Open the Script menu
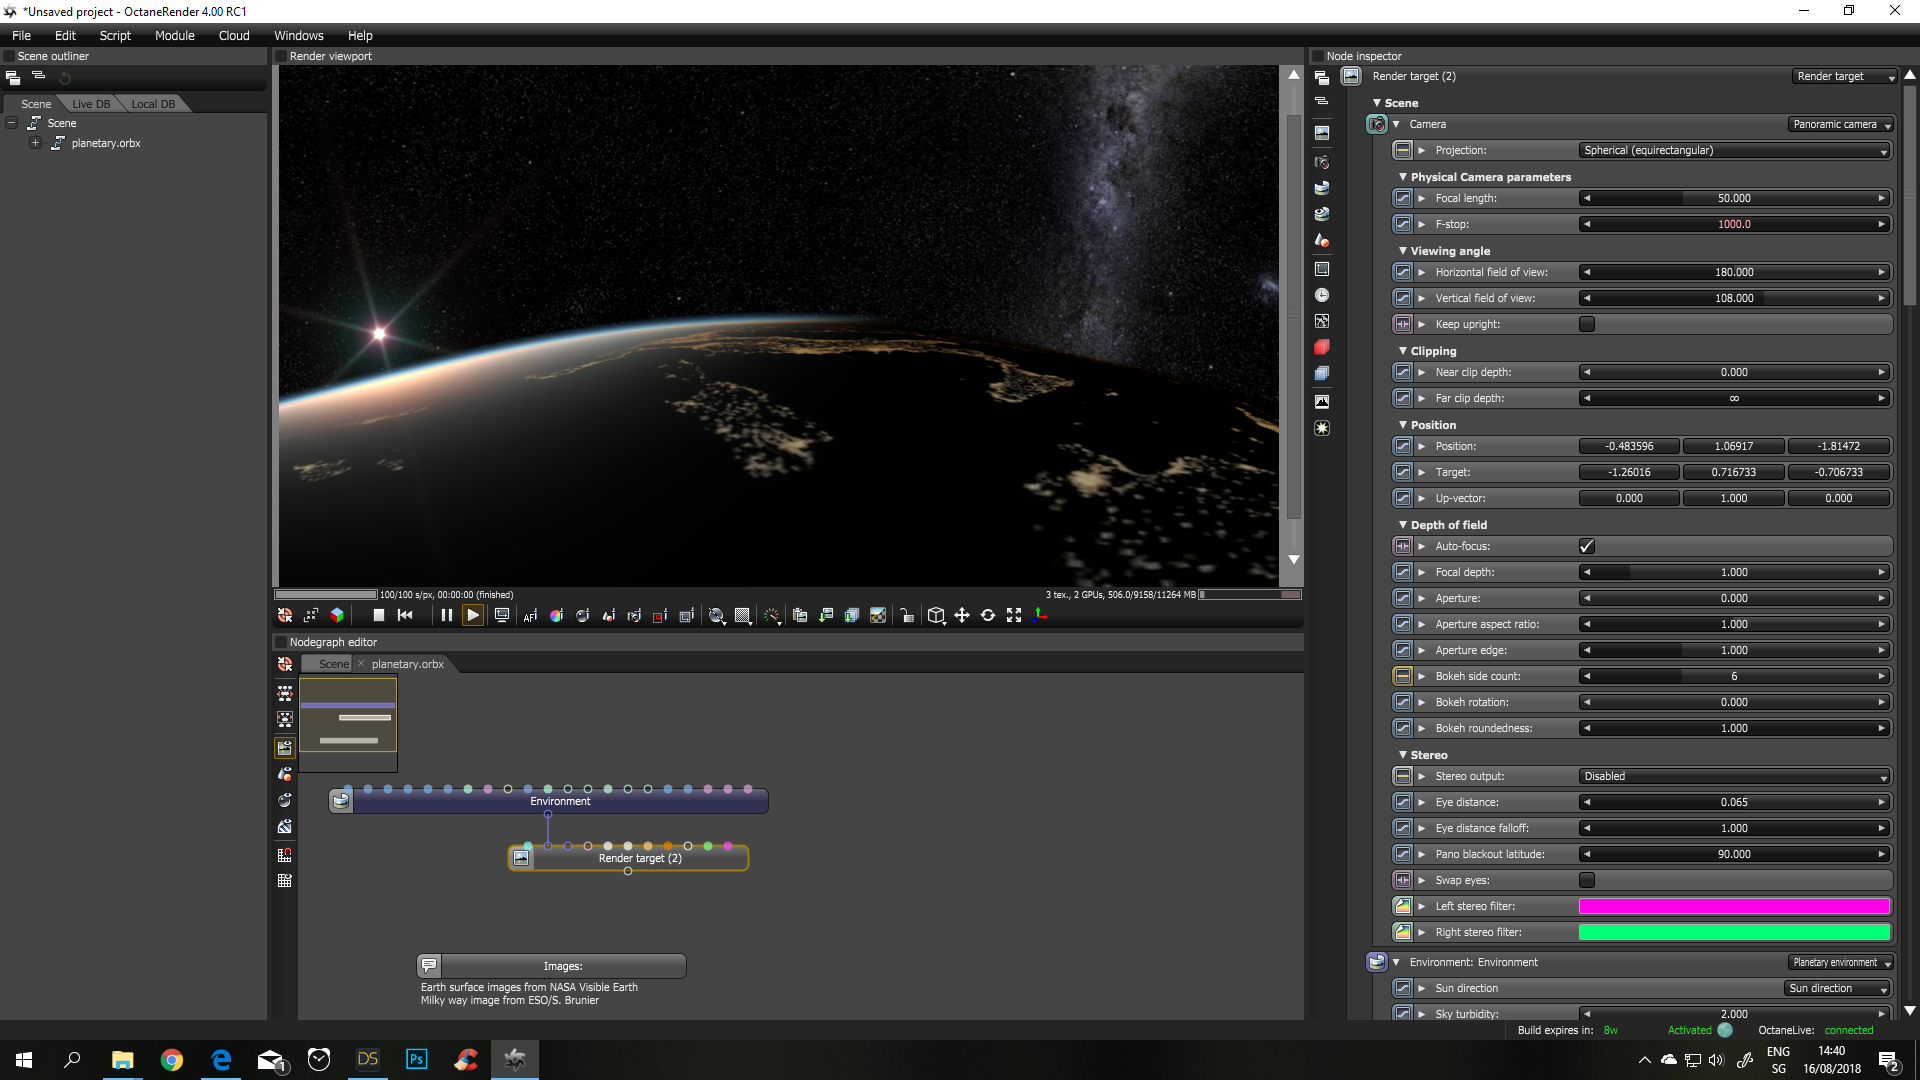1920x1080 pixels. pos(115,35)
